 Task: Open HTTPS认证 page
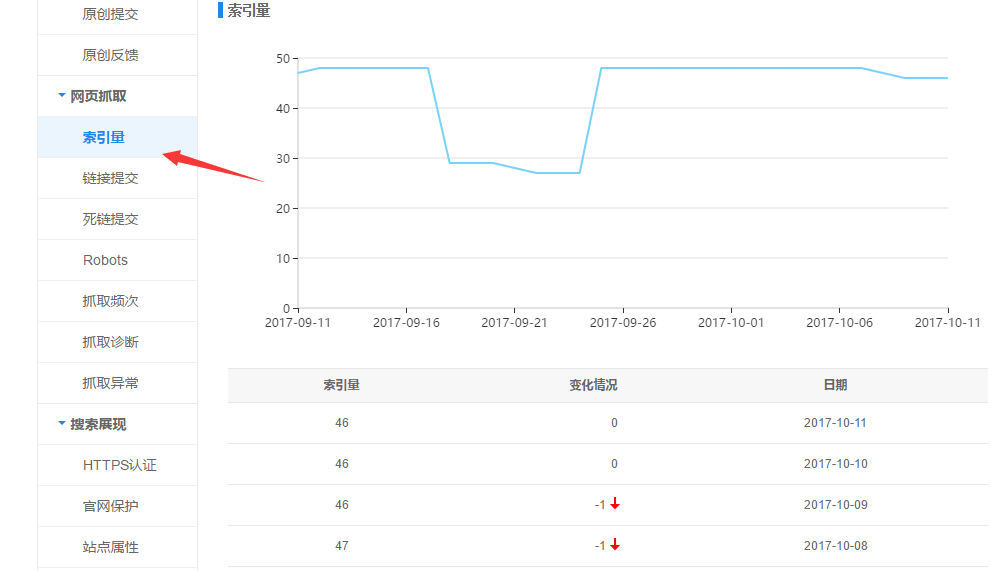119,465
